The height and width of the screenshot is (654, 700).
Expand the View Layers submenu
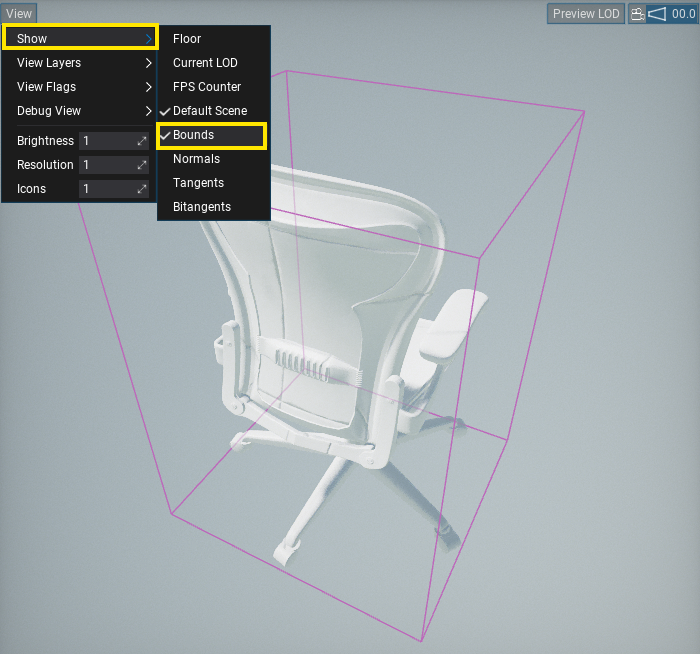(x=80, y=63)
